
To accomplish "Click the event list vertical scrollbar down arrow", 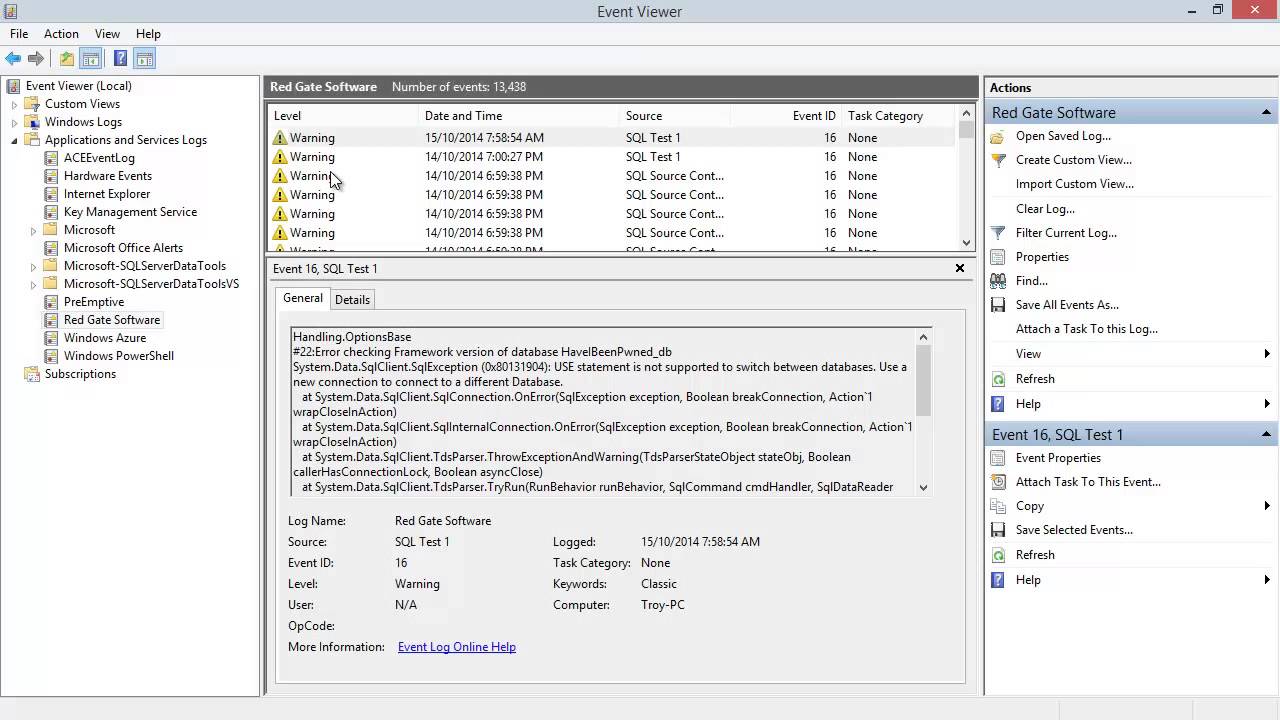I will (x=966, y=242).
